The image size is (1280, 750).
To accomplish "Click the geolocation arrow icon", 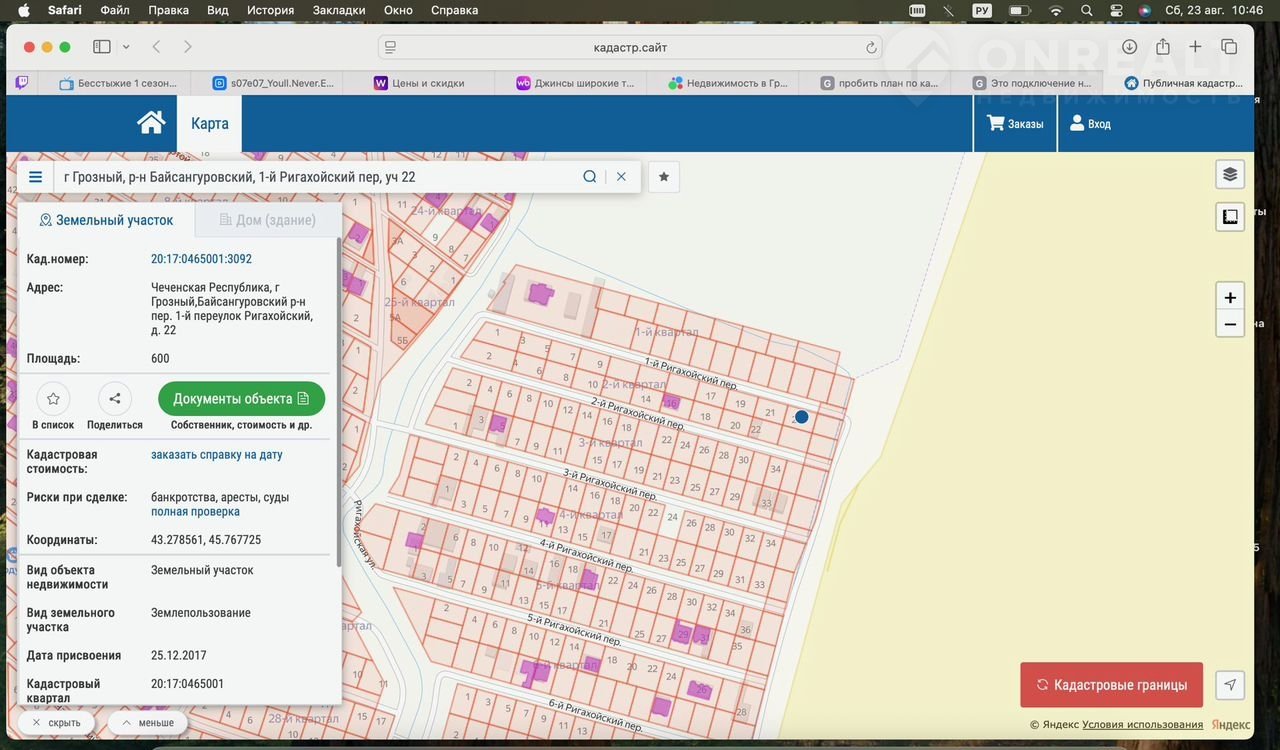I will (x=1230, y=685).
